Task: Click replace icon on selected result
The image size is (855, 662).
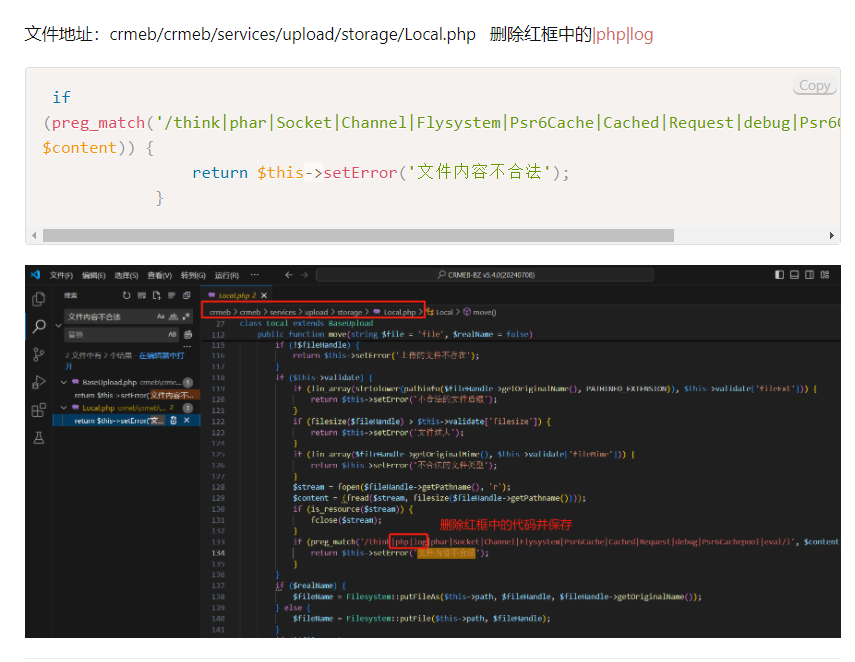Action: [173, 420]
